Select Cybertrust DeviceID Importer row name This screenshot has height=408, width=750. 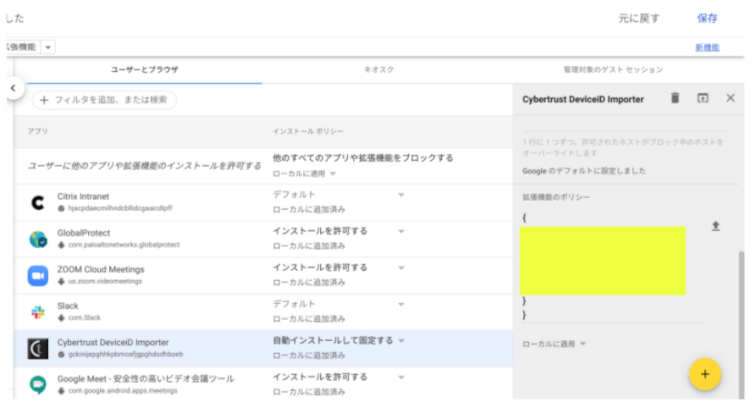(113, 342)
